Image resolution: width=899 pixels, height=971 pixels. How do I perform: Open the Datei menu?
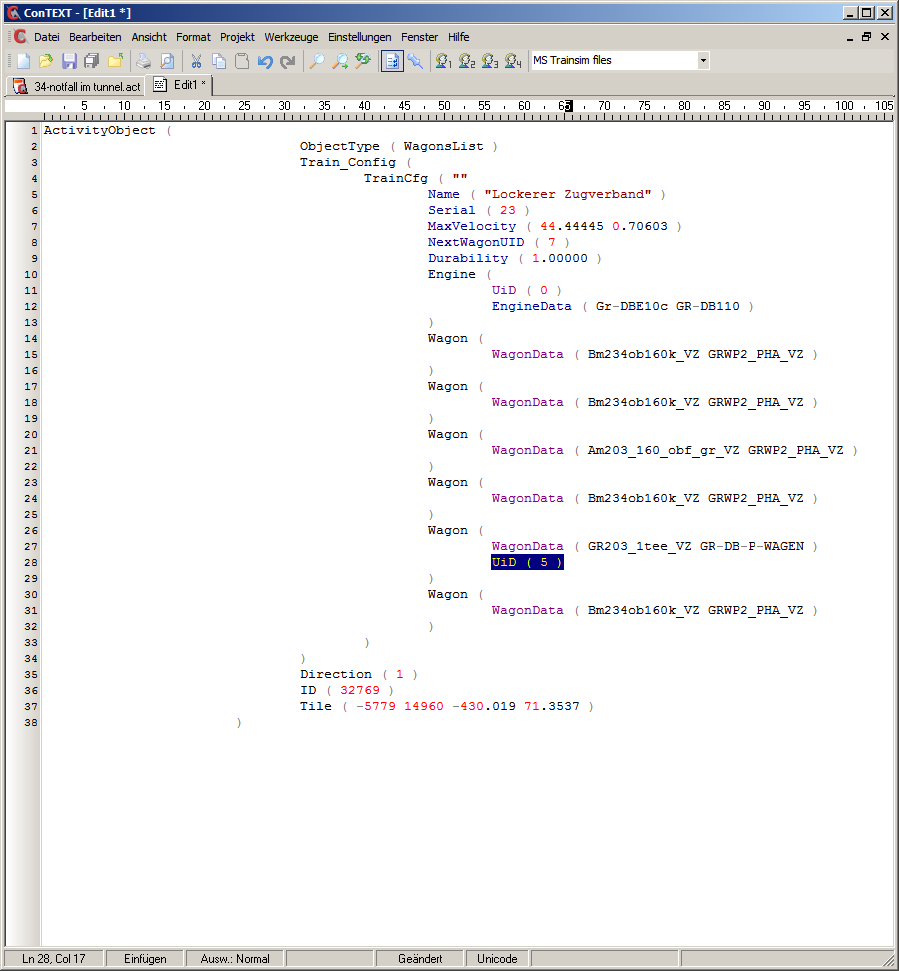click(x=46, y=37)
